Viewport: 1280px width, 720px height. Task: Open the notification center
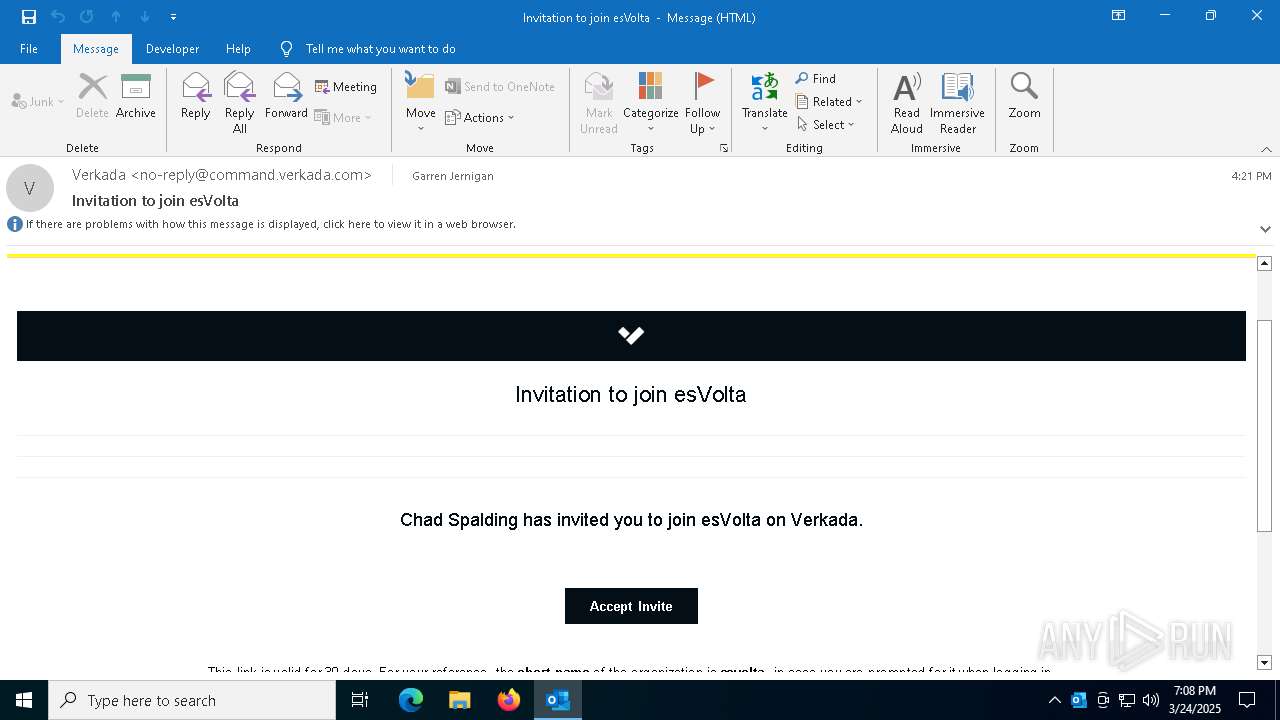(x=1247, y=700)
